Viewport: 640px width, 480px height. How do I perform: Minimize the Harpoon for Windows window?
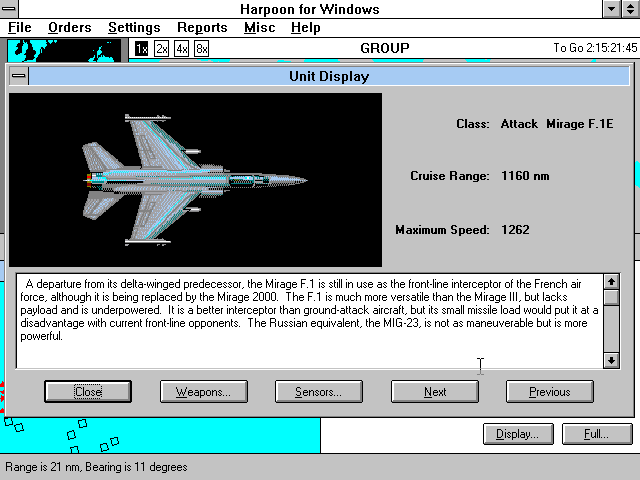click(612, 9)
